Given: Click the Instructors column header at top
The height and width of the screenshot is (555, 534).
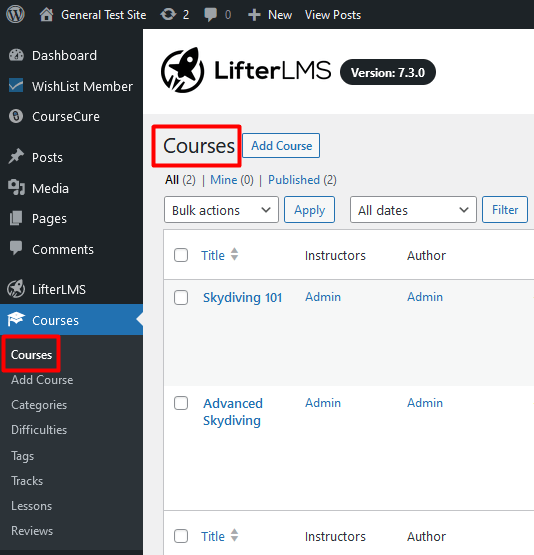Looking at the screenshot, I should click(x=335, y=255).
